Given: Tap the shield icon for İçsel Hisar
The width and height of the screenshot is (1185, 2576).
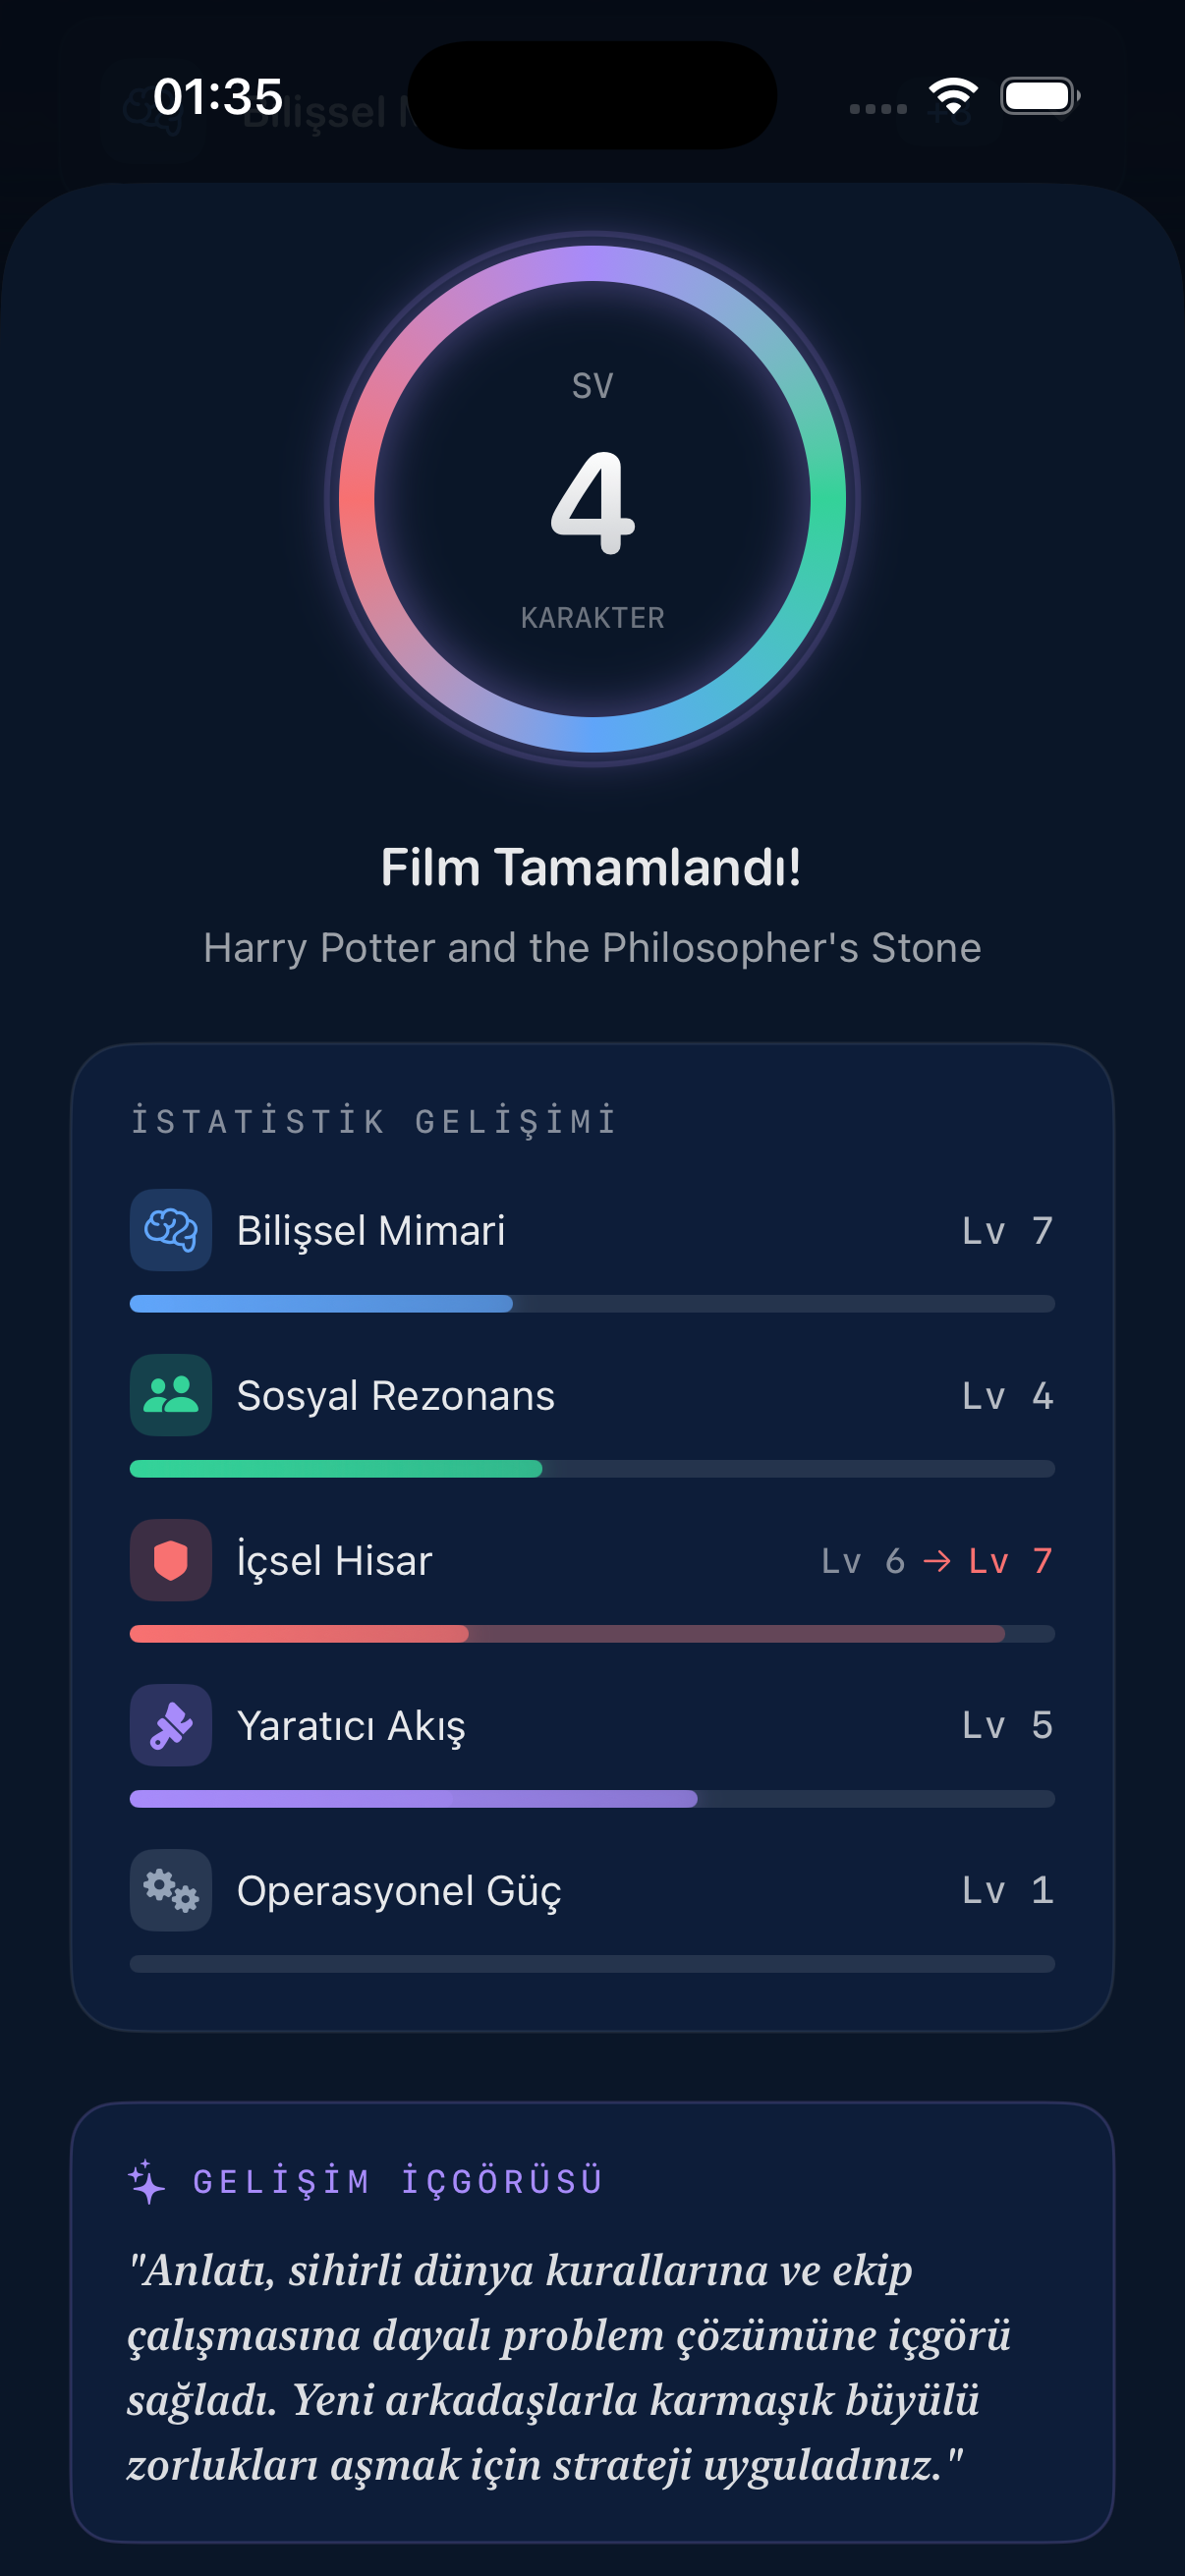Looking at the screenshot, I should pyautogui.click(x=170, y=1559).
